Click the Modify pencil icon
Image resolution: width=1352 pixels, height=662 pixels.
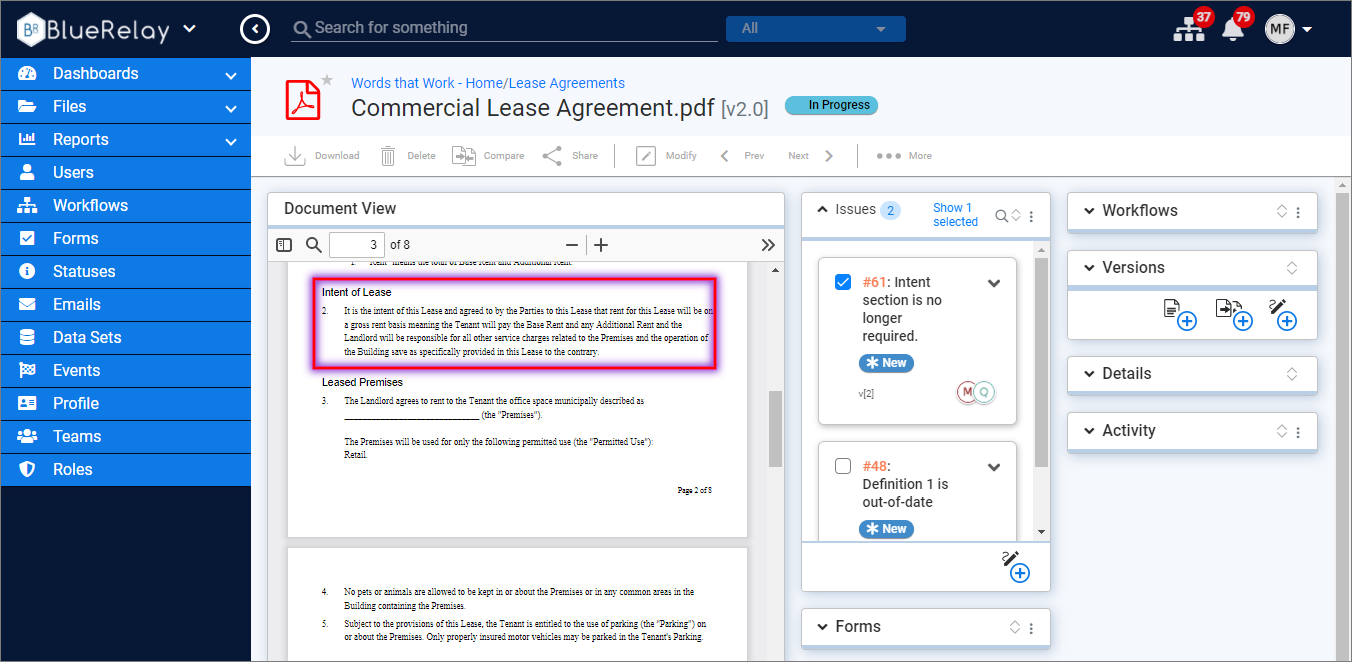pyautogui.click(x=646, y=156)
